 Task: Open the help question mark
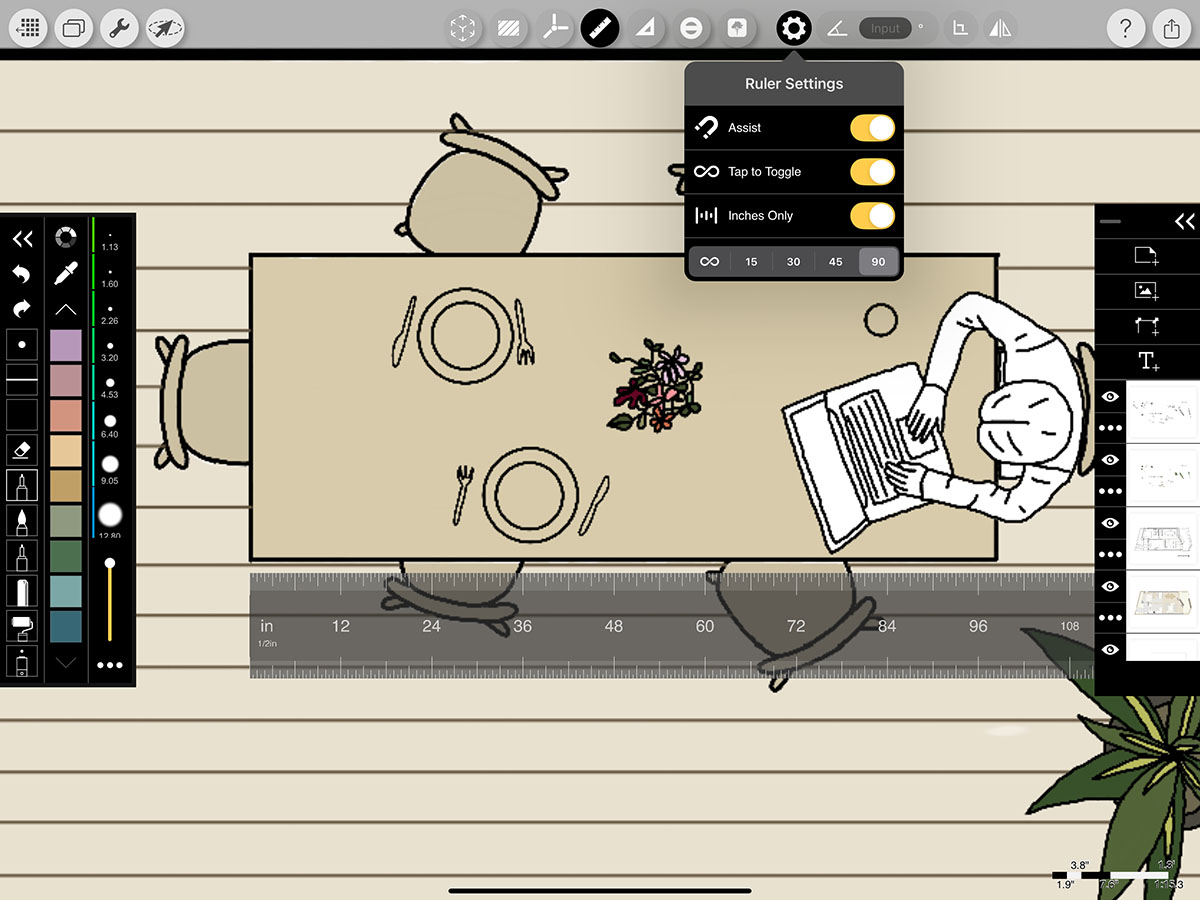(1126, 28)
